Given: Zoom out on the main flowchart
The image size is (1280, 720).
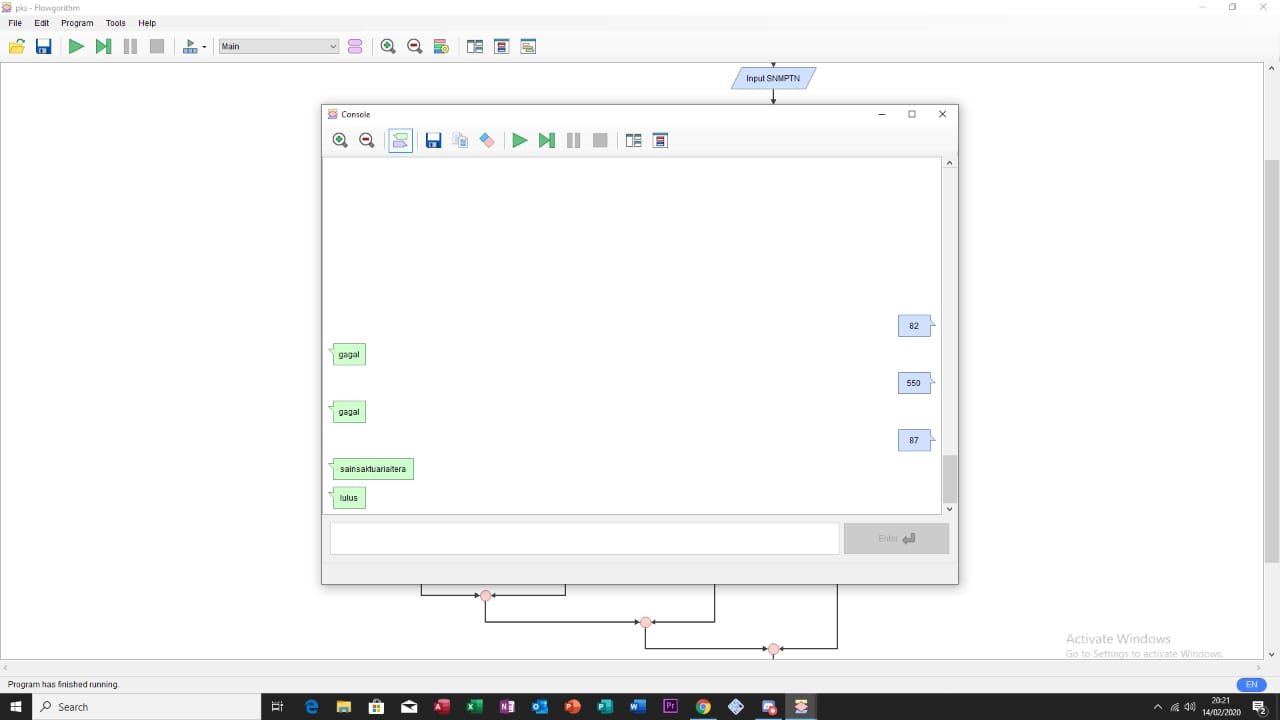Looking at the screenshot, I should click(x=415, y=46).
